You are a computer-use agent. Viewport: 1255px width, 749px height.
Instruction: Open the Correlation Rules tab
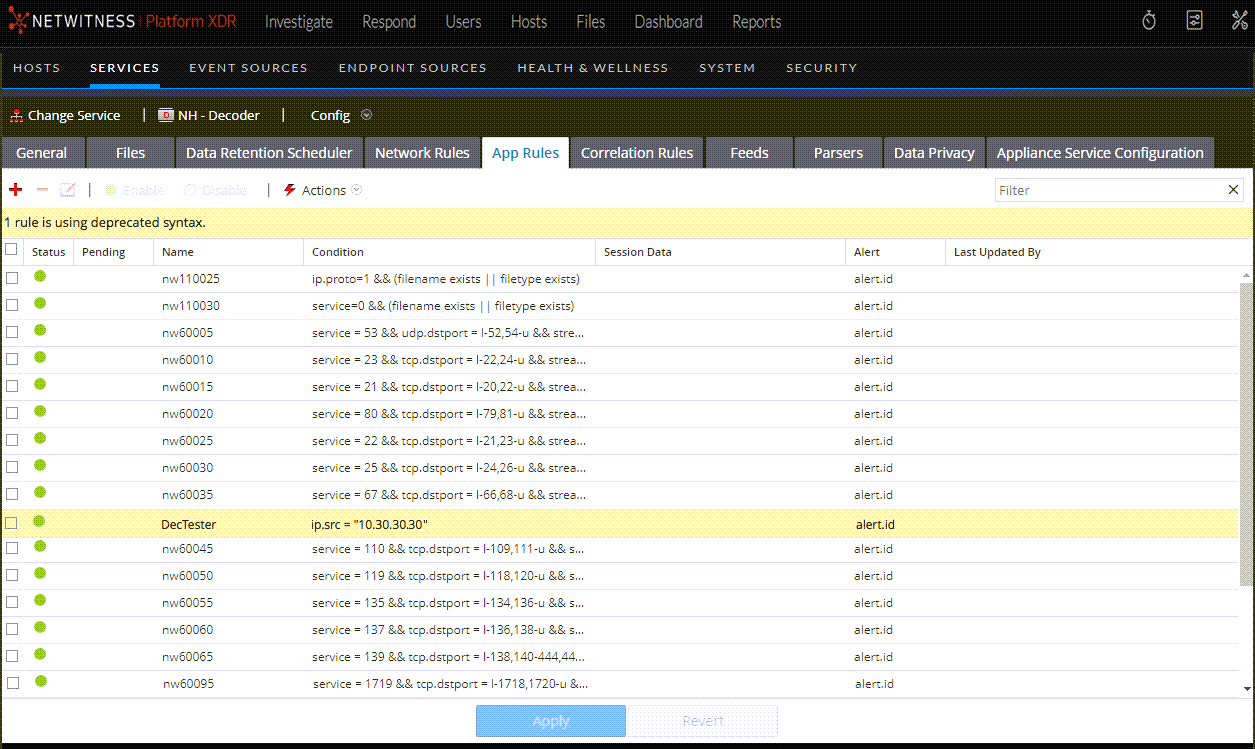click(636, 153)
